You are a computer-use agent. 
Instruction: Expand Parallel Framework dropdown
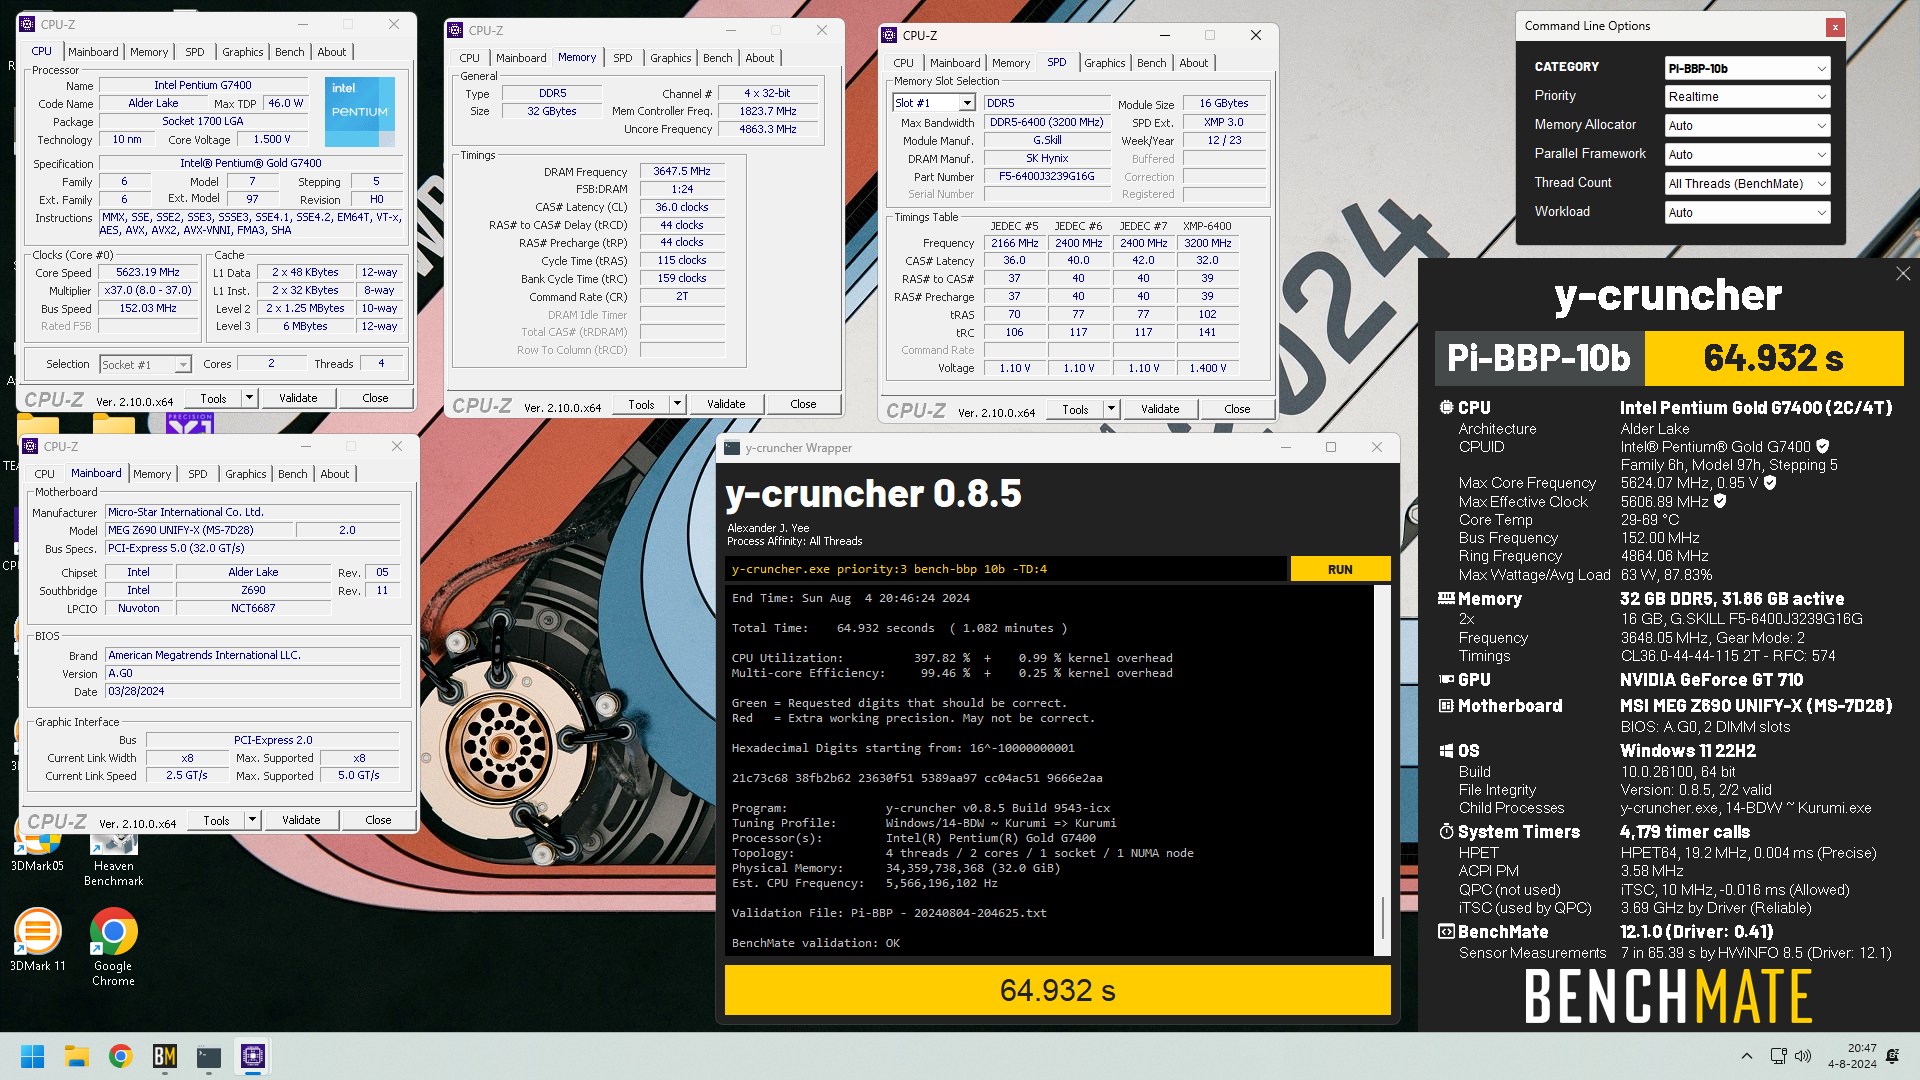click(x=1747, y=155)
